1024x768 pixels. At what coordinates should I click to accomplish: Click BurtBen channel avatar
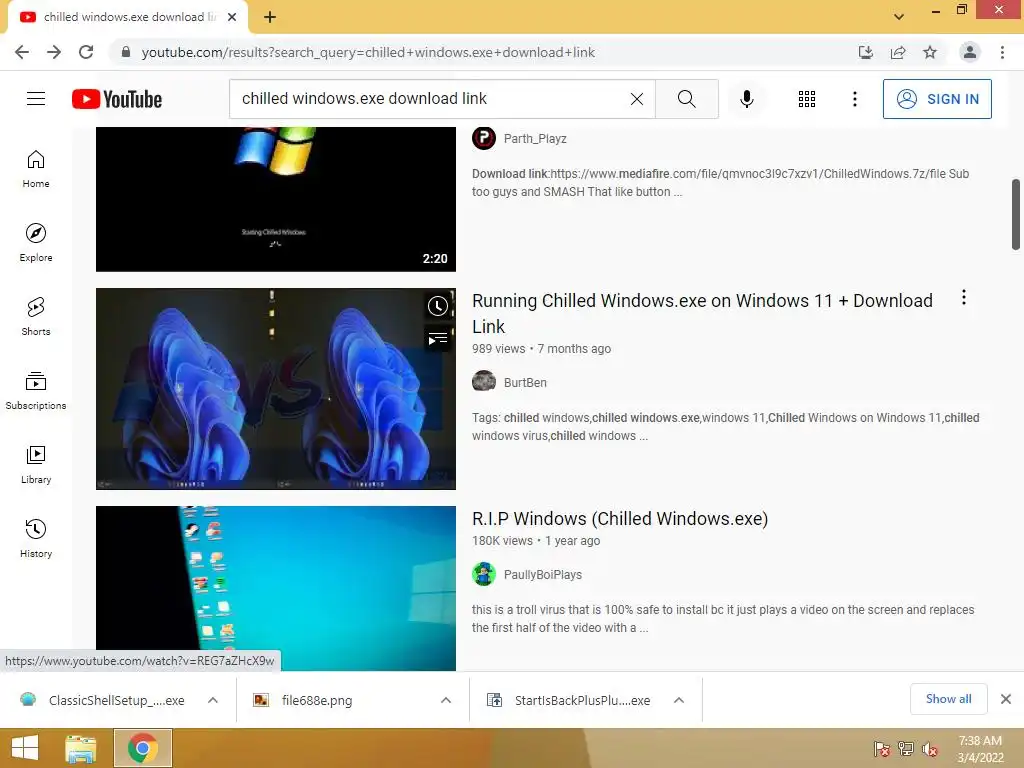(484, 381)
